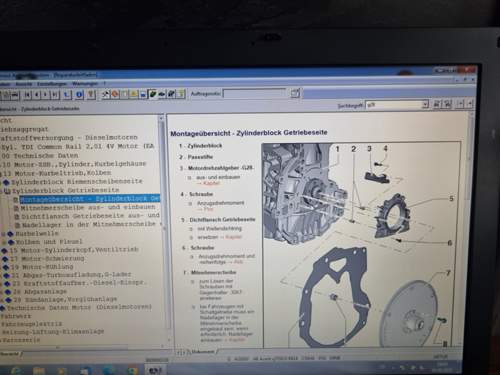Image resolution: width=500 pixels, height=375 pixels.
Task: Click the ElsaWin app icon on taskbar
Action: point(155,370)
